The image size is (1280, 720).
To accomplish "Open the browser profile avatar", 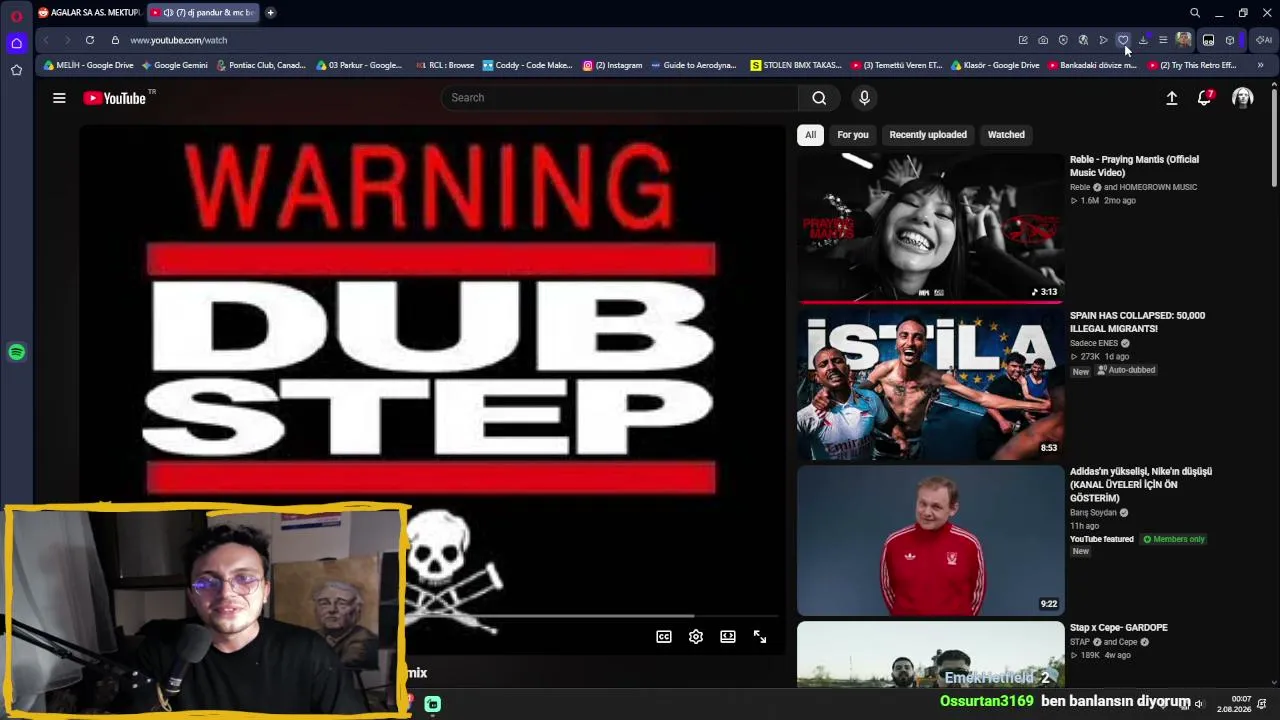I will pos(1184,40).
